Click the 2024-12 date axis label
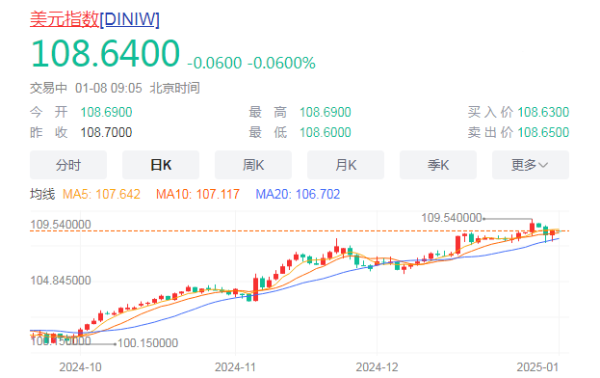The height and width of the screenshot is (378, 600). 377,367
